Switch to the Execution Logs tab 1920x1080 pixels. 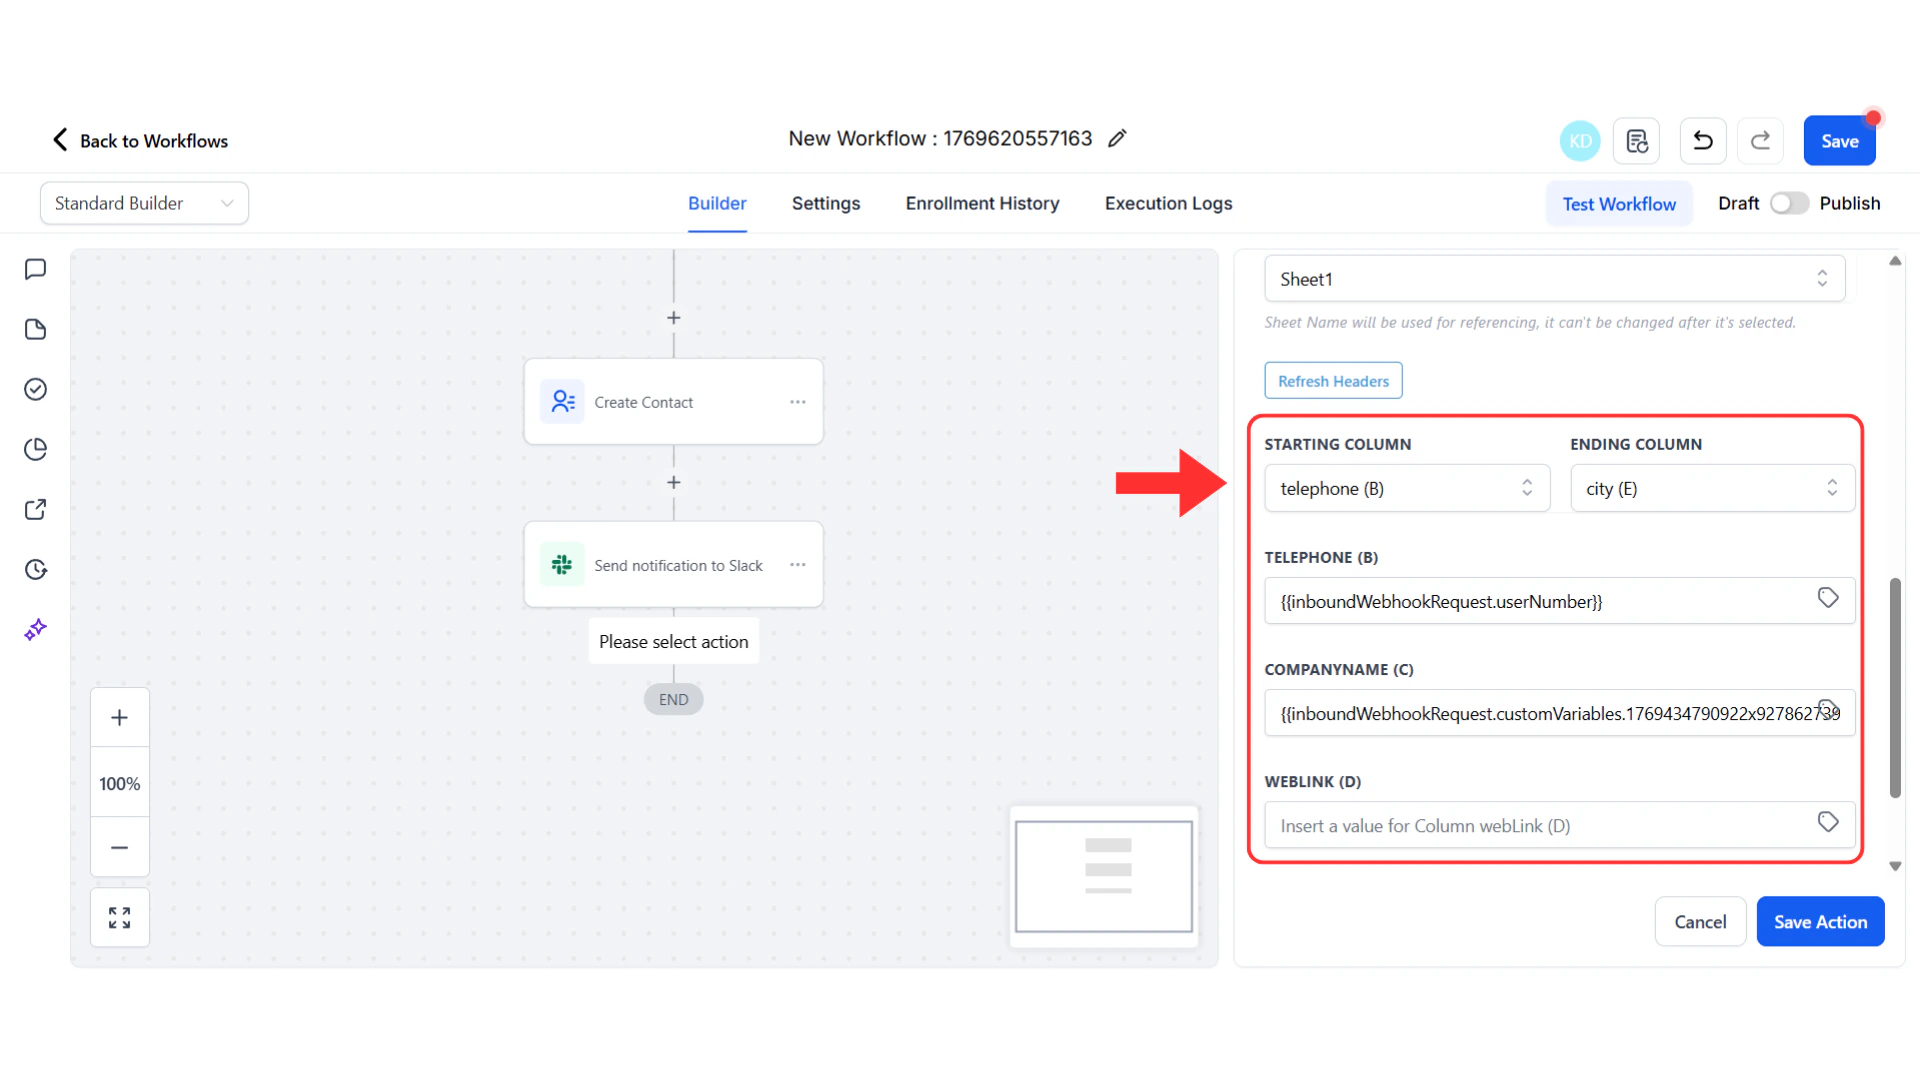pyautogui.click(x=1168, y=203)
